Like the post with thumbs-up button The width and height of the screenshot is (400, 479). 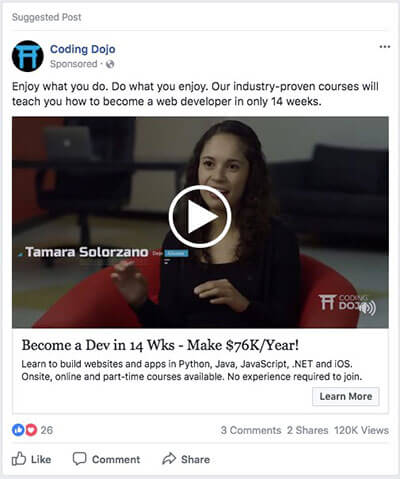point(31,459)
